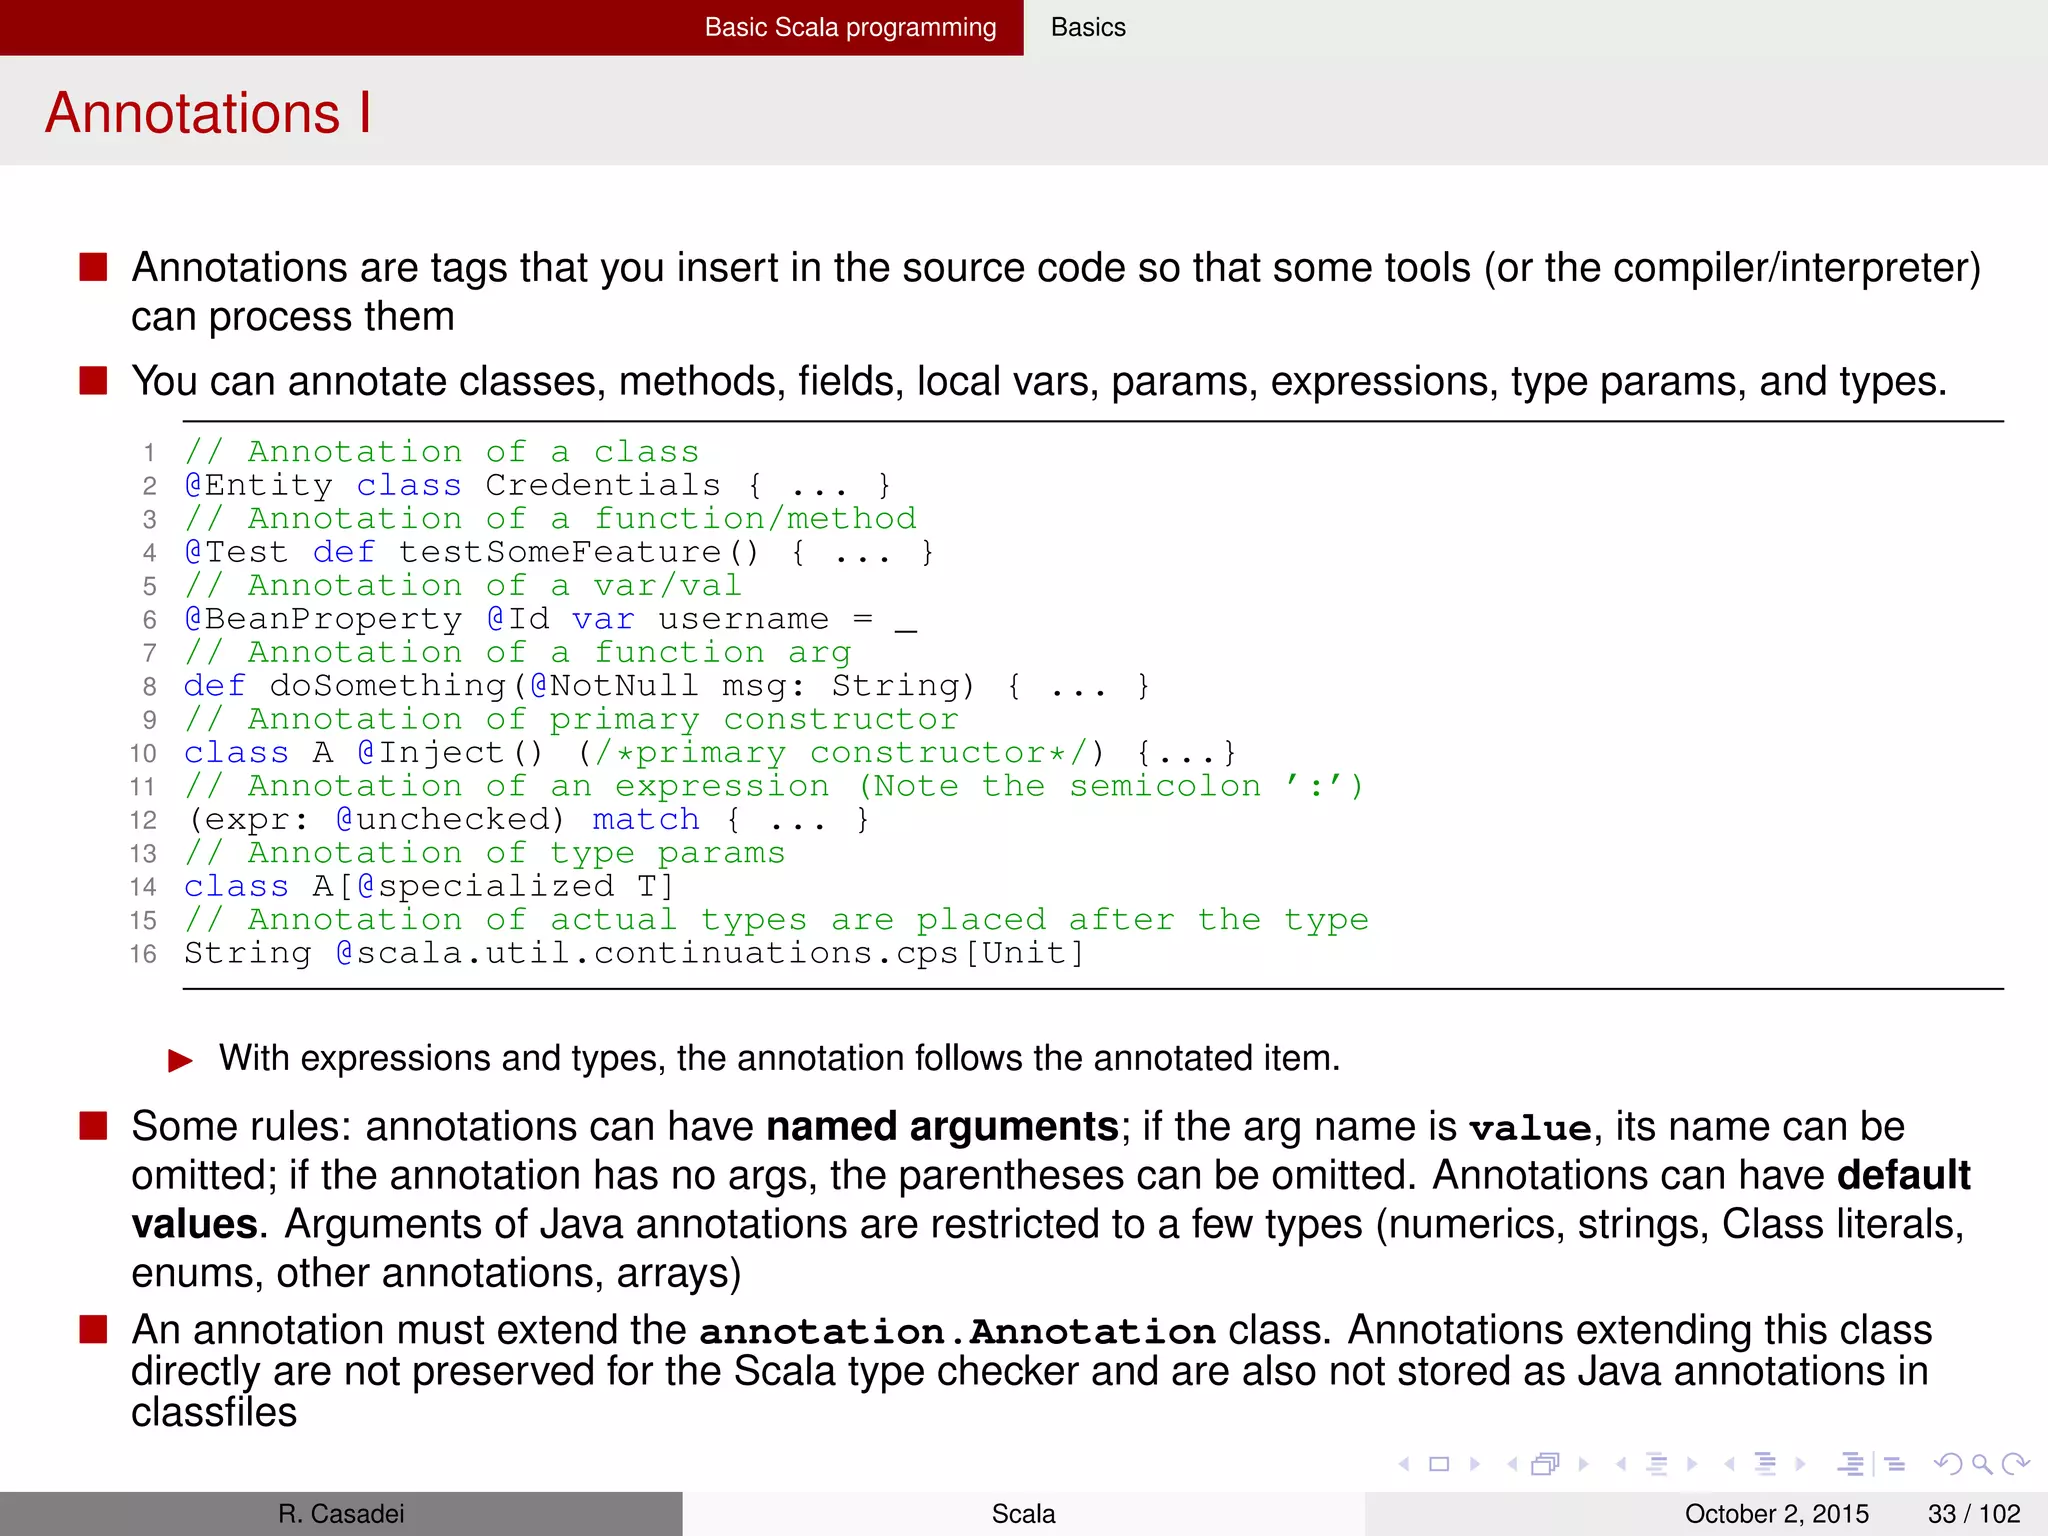Click the go forward redo-arrow icon

[x=2016, y=1464]
